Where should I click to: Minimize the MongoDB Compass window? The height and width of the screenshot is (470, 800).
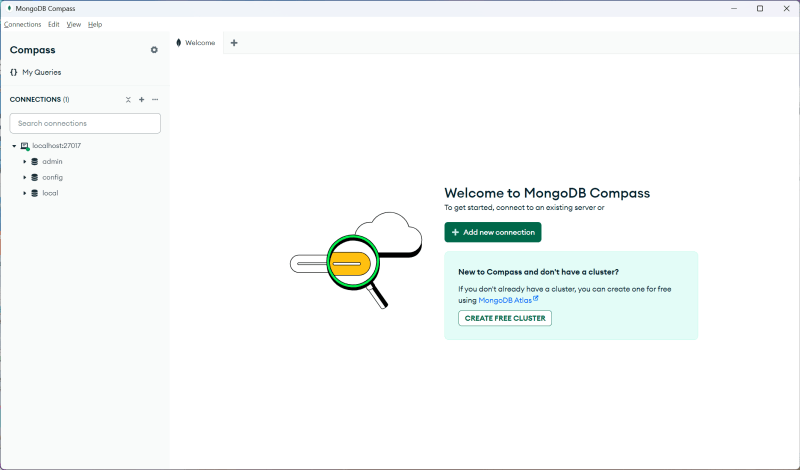(x=734, y=9)
